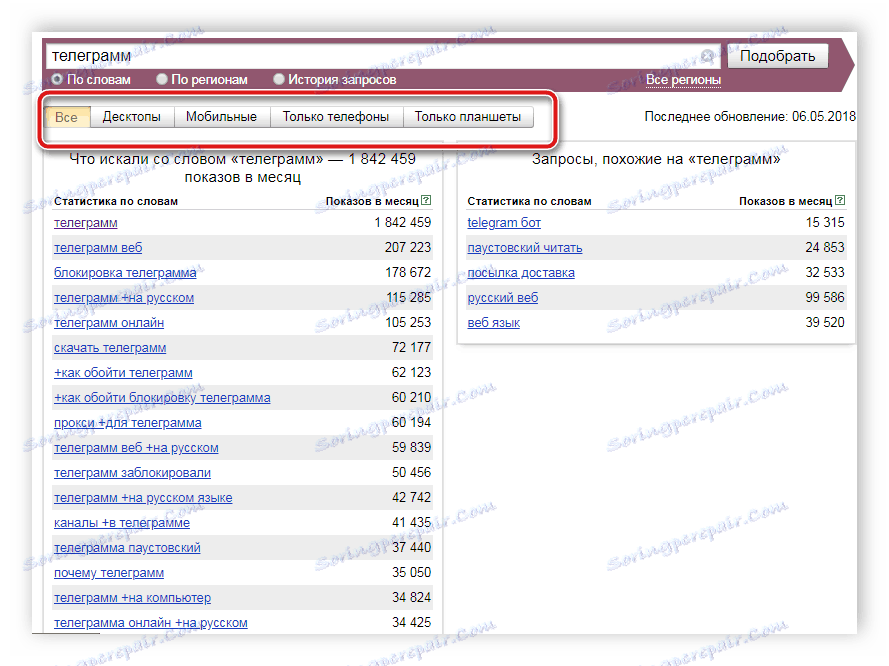889x666 pixels.
Task: Open the "почему телеграмм" link
Action: click(x=109, y=572)
